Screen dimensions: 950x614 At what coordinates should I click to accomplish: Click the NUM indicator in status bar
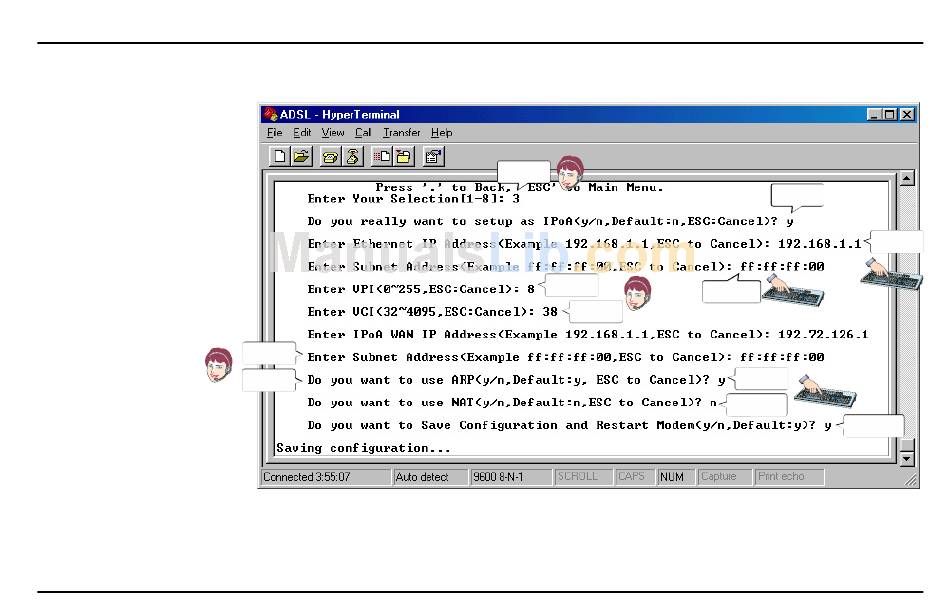[x=676, y=477]
